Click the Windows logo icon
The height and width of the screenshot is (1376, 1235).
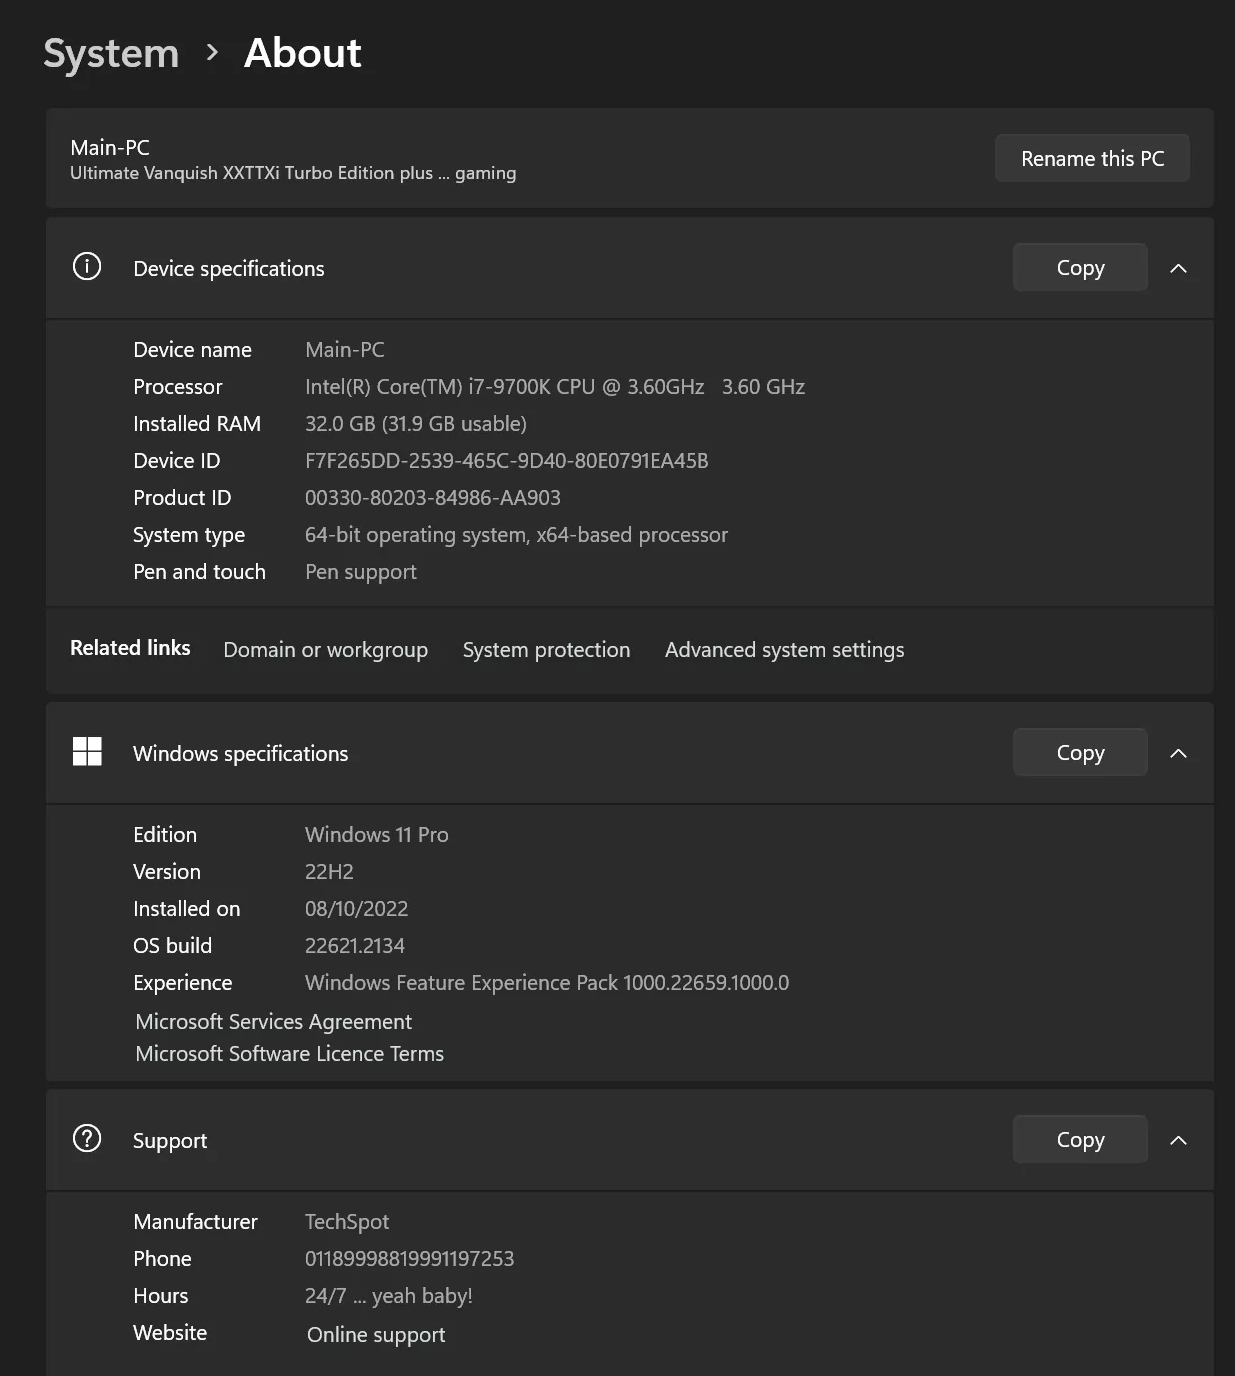pos(87,752)
